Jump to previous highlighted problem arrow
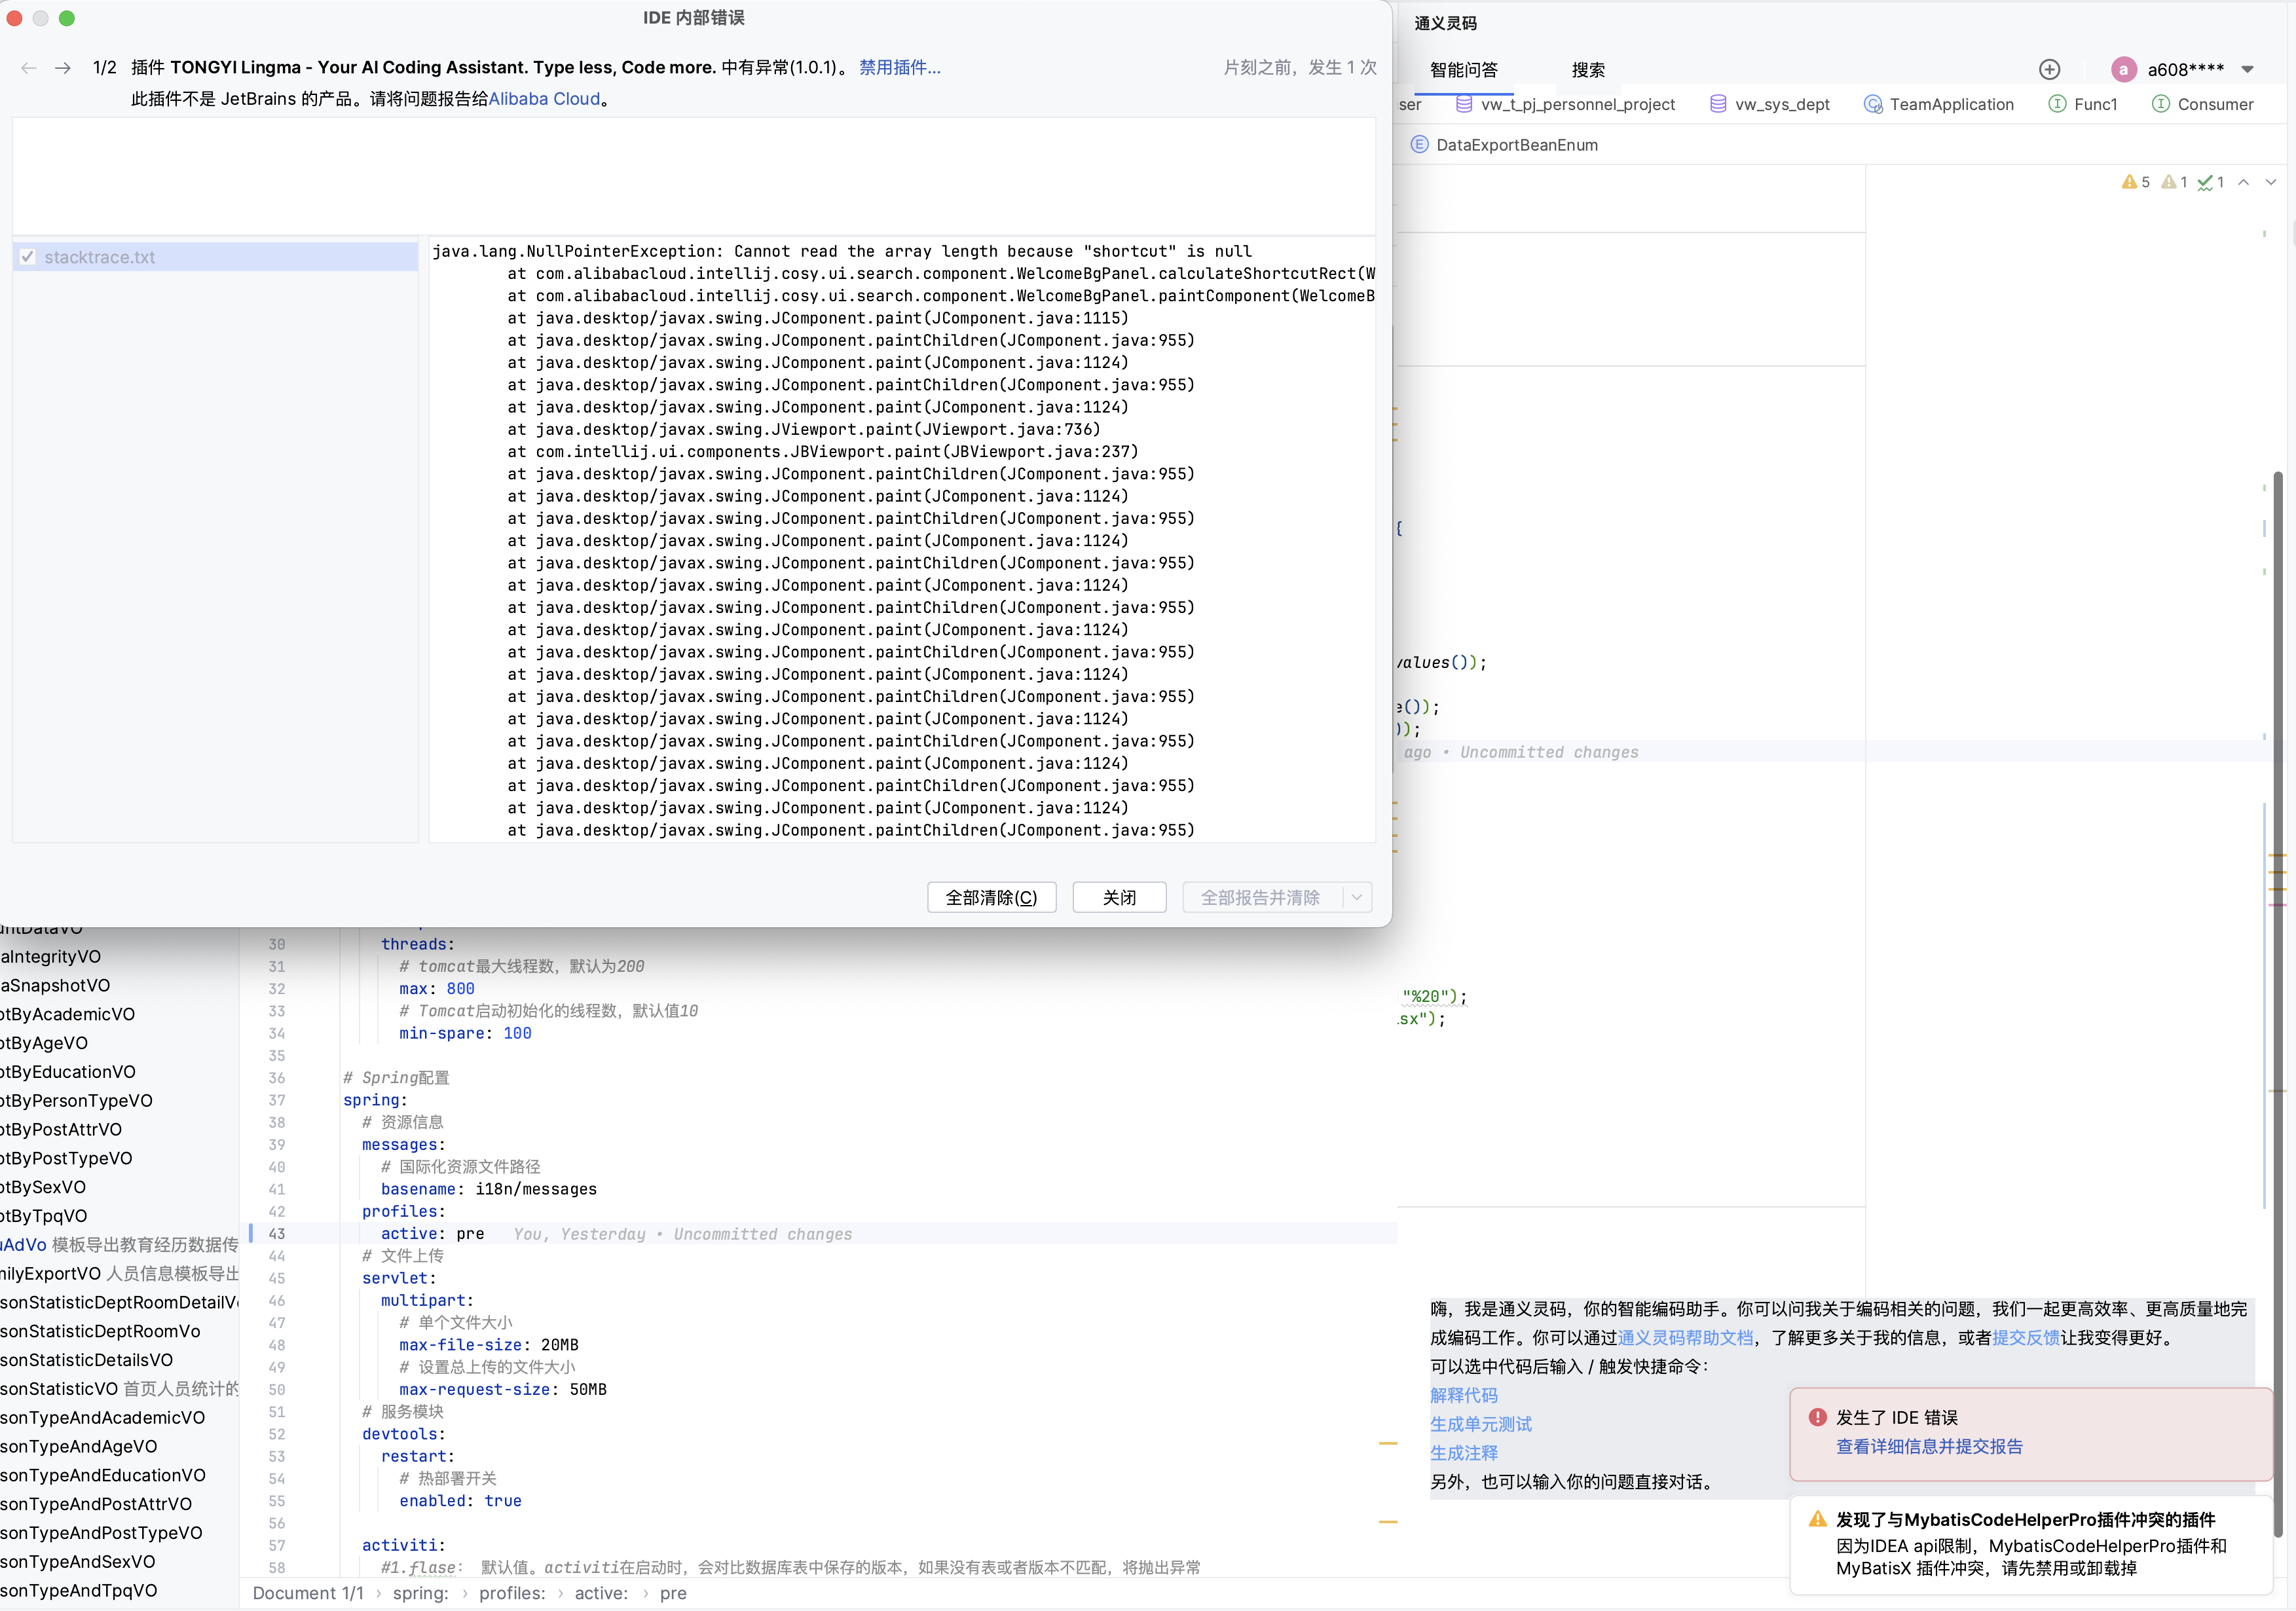The image size is (2296, 1611). click(x=2243, y=182)
